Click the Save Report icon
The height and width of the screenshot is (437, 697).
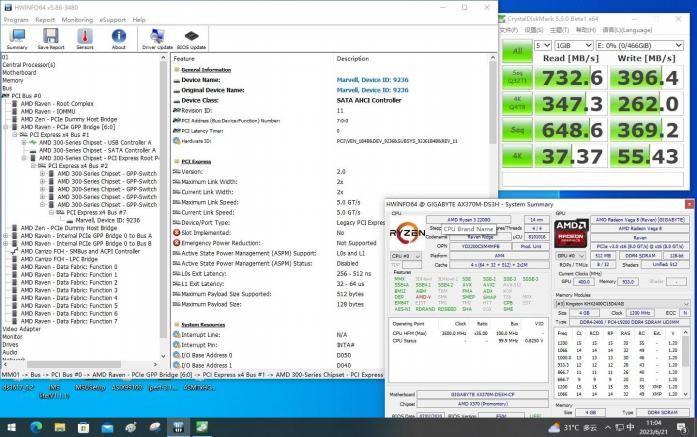point(51,38)
